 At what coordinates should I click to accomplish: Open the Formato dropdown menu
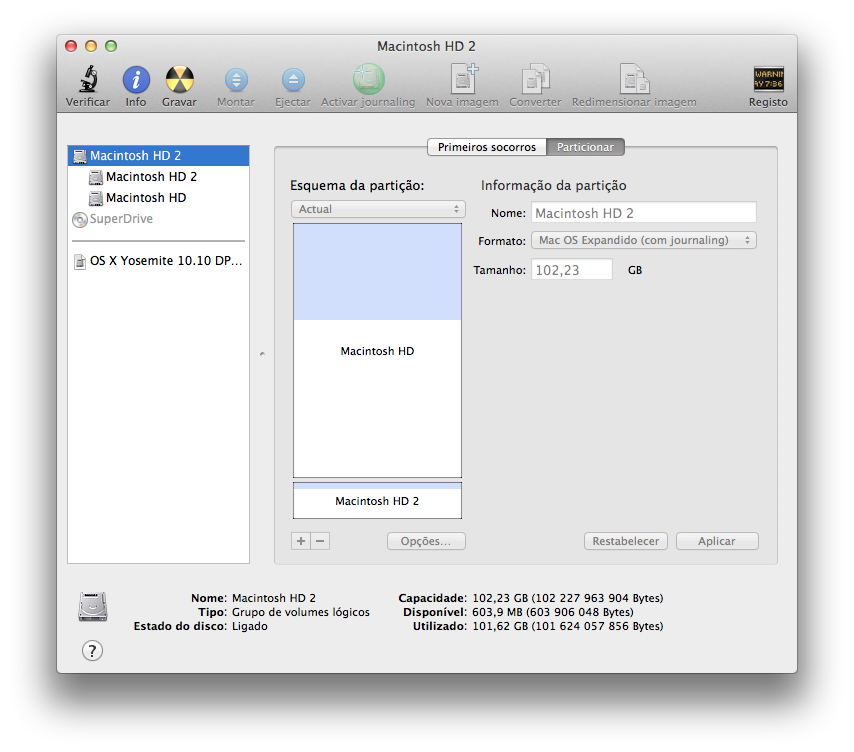(x=644, y=240)
